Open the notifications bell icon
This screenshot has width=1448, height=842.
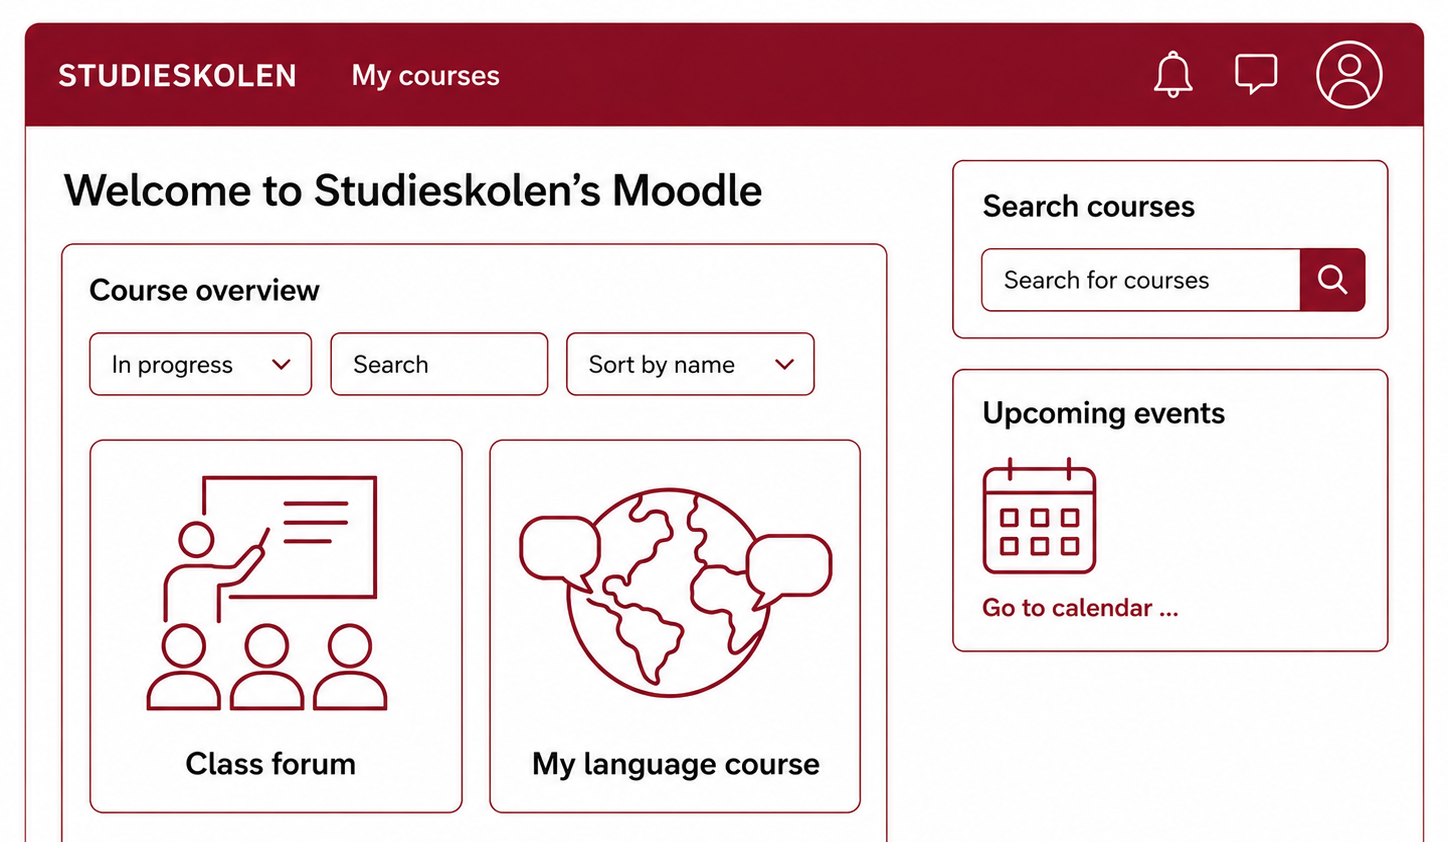click(x=1173, y=75)
